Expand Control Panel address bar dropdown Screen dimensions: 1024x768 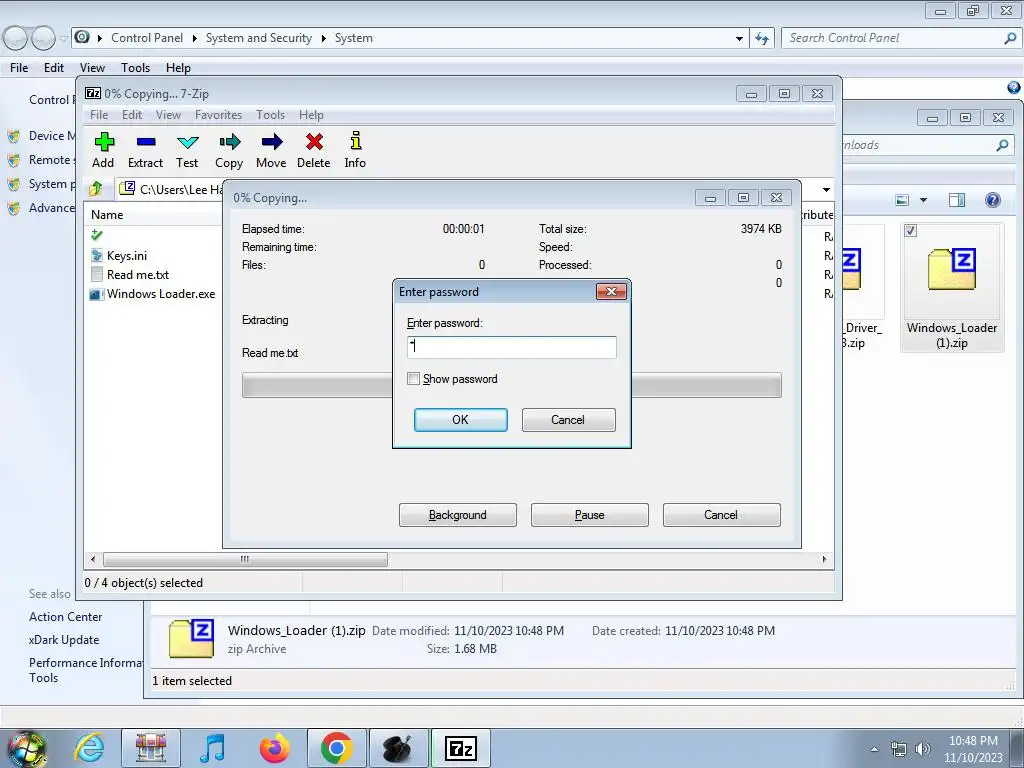point(739,39)
